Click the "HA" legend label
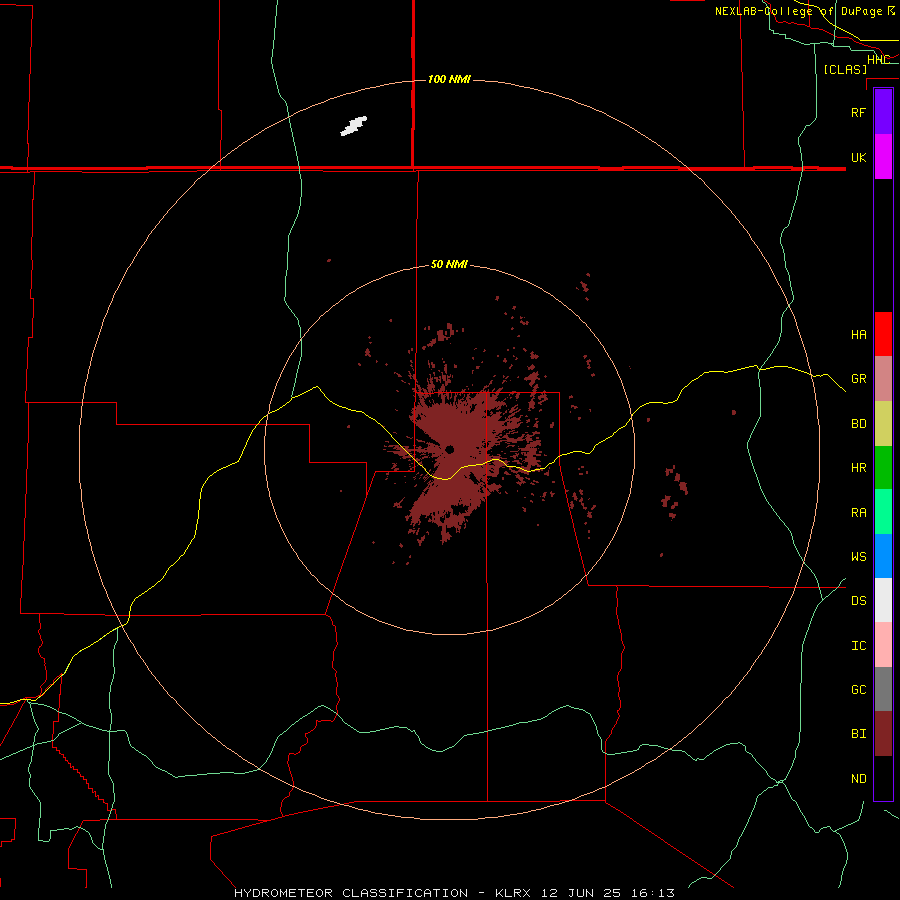Image resolution: width=900 pixels, height=900 pixels. coord(858,334)
